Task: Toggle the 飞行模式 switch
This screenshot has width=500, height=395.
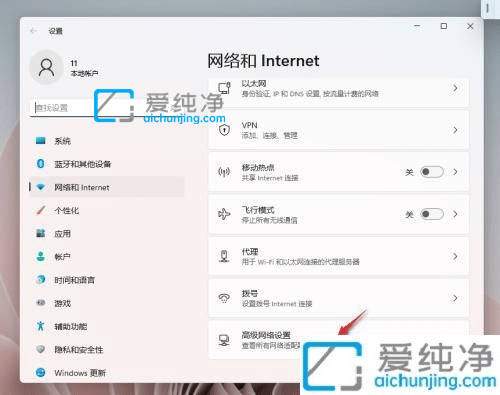Action: 432,214
